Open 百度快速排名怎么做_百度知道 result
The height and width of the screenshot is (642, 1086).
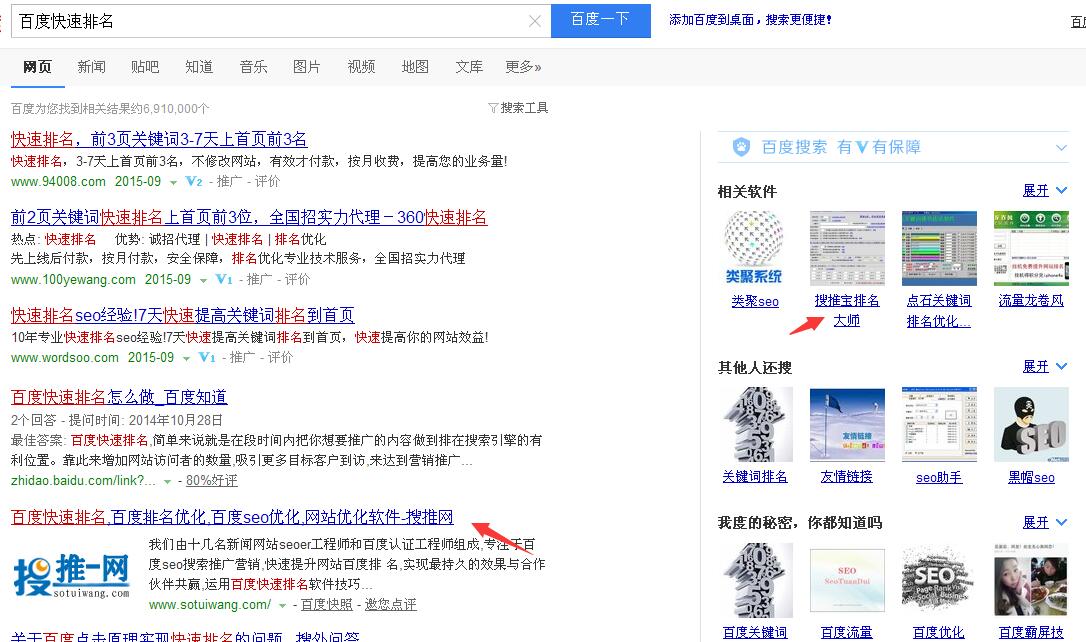pos(119,397)
